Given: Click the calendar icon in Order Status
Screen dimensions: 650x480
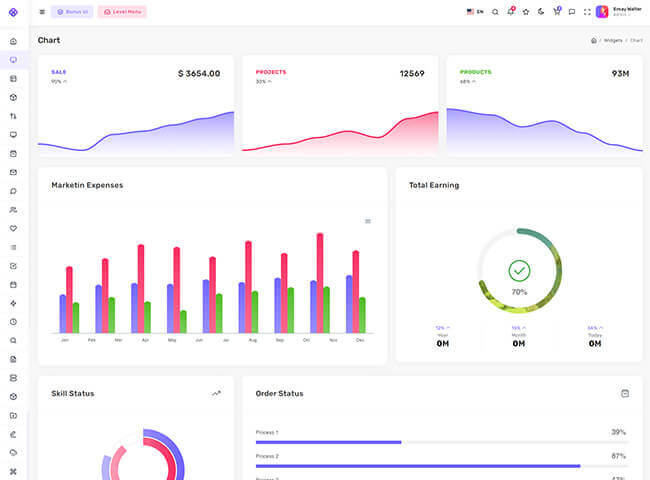Looking at the screenshot, I should [x=625, y=393].
